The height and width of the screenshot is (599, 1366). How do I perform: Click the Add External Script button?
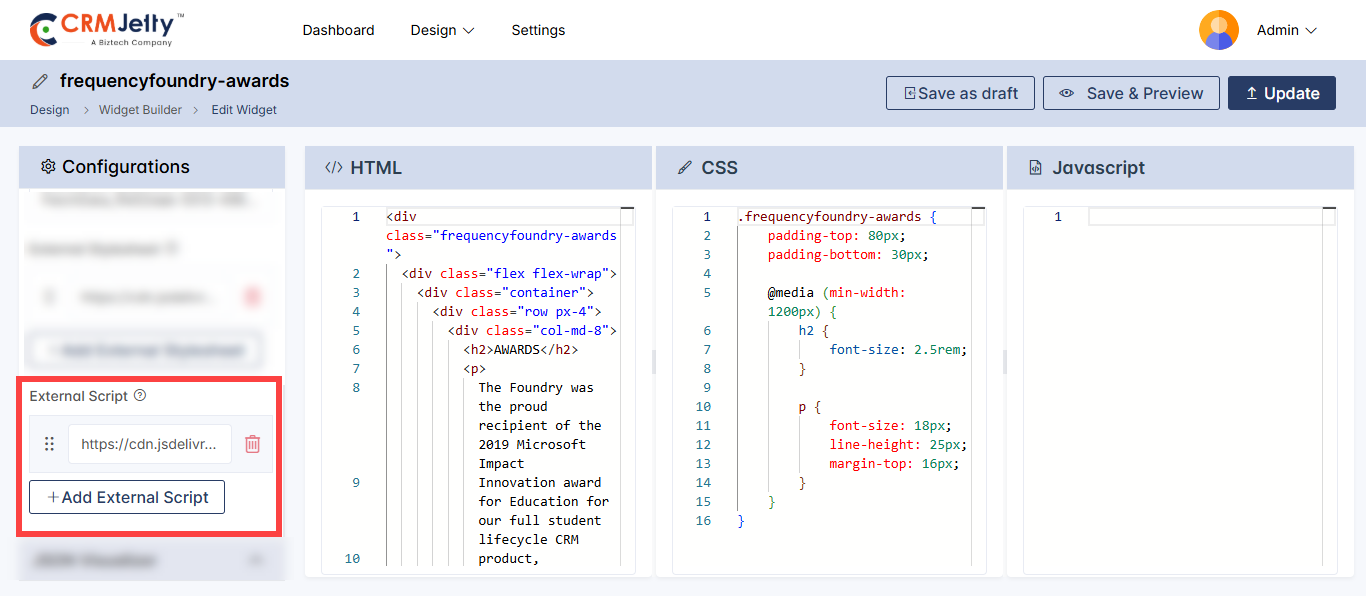[x=127, y=497]
